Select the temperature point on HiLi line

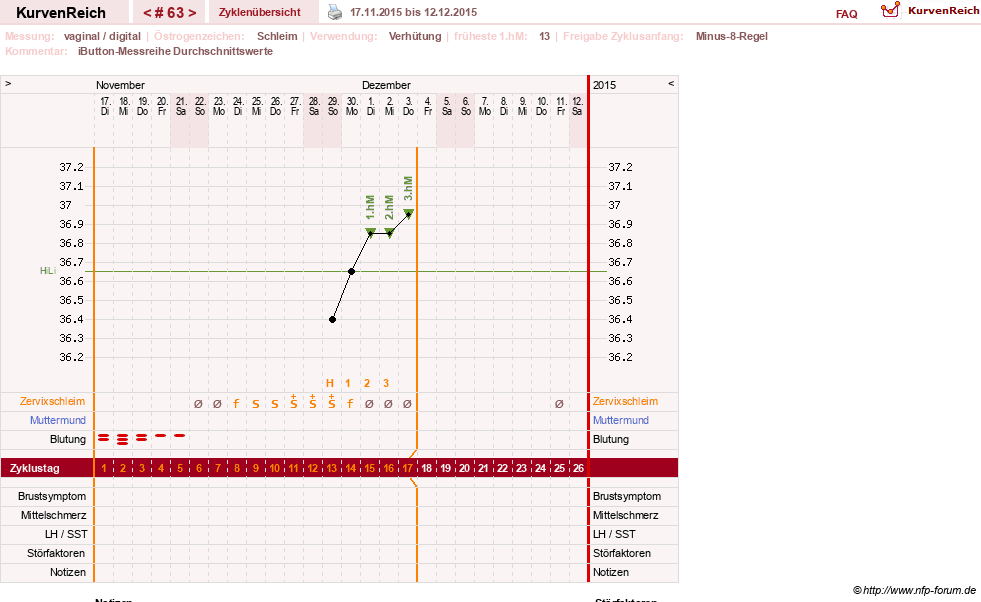pos(352,272)
